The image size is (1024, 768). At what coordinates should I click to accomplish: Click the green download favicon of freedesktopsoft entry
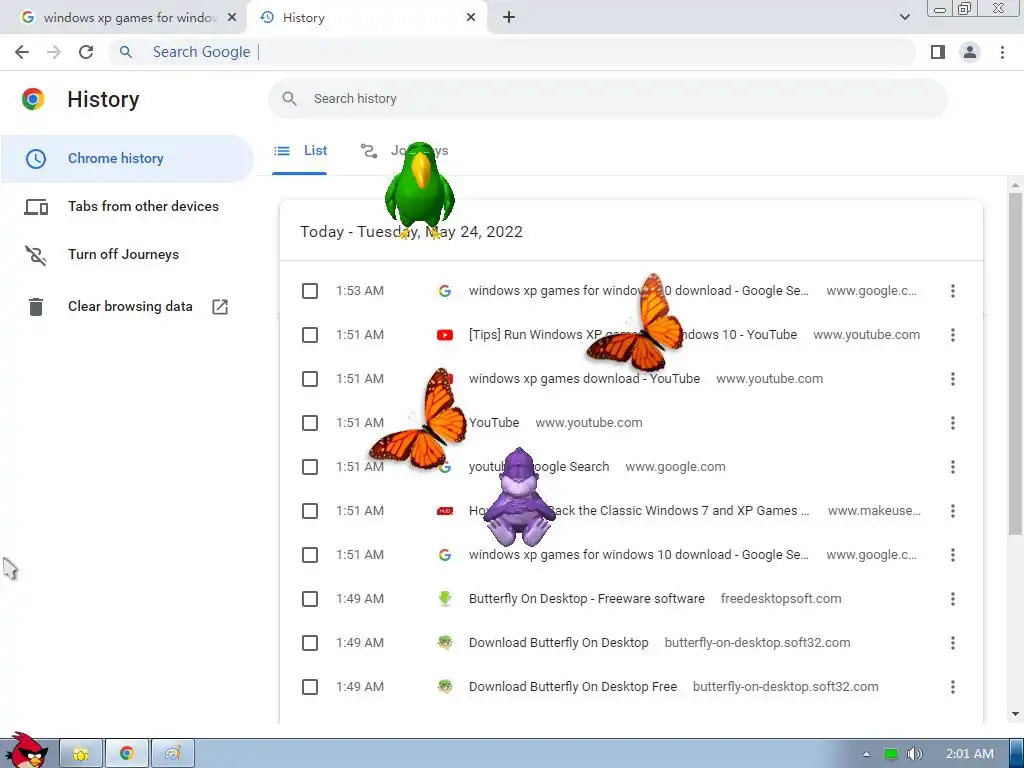[445, 599]
